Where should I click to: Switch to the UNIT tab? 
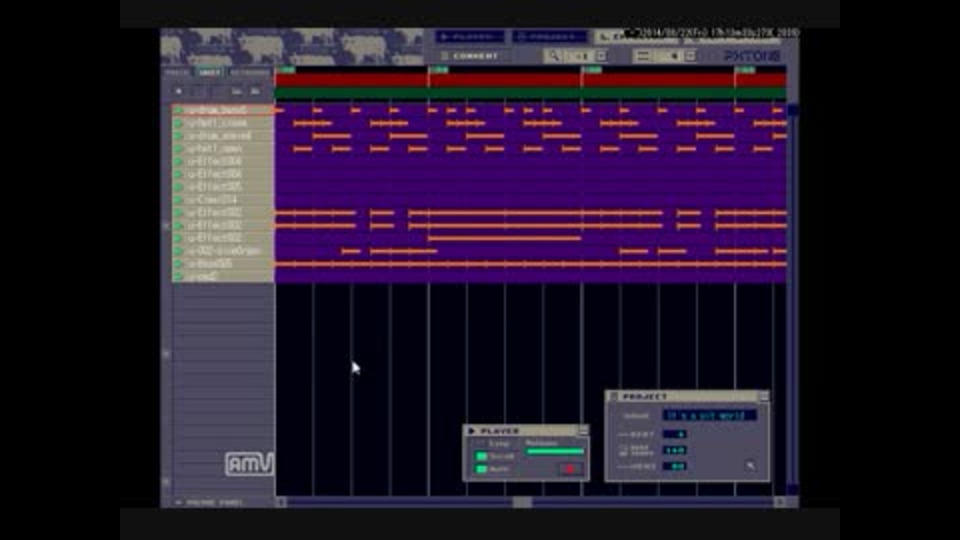pos(209,72)
